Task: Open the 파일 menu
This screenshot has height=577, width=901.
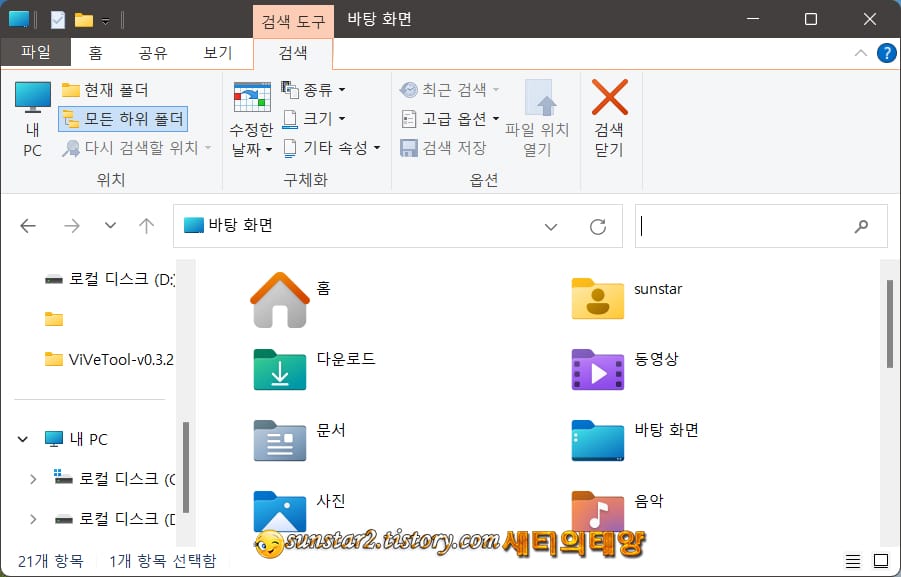Action: (36, 53)
